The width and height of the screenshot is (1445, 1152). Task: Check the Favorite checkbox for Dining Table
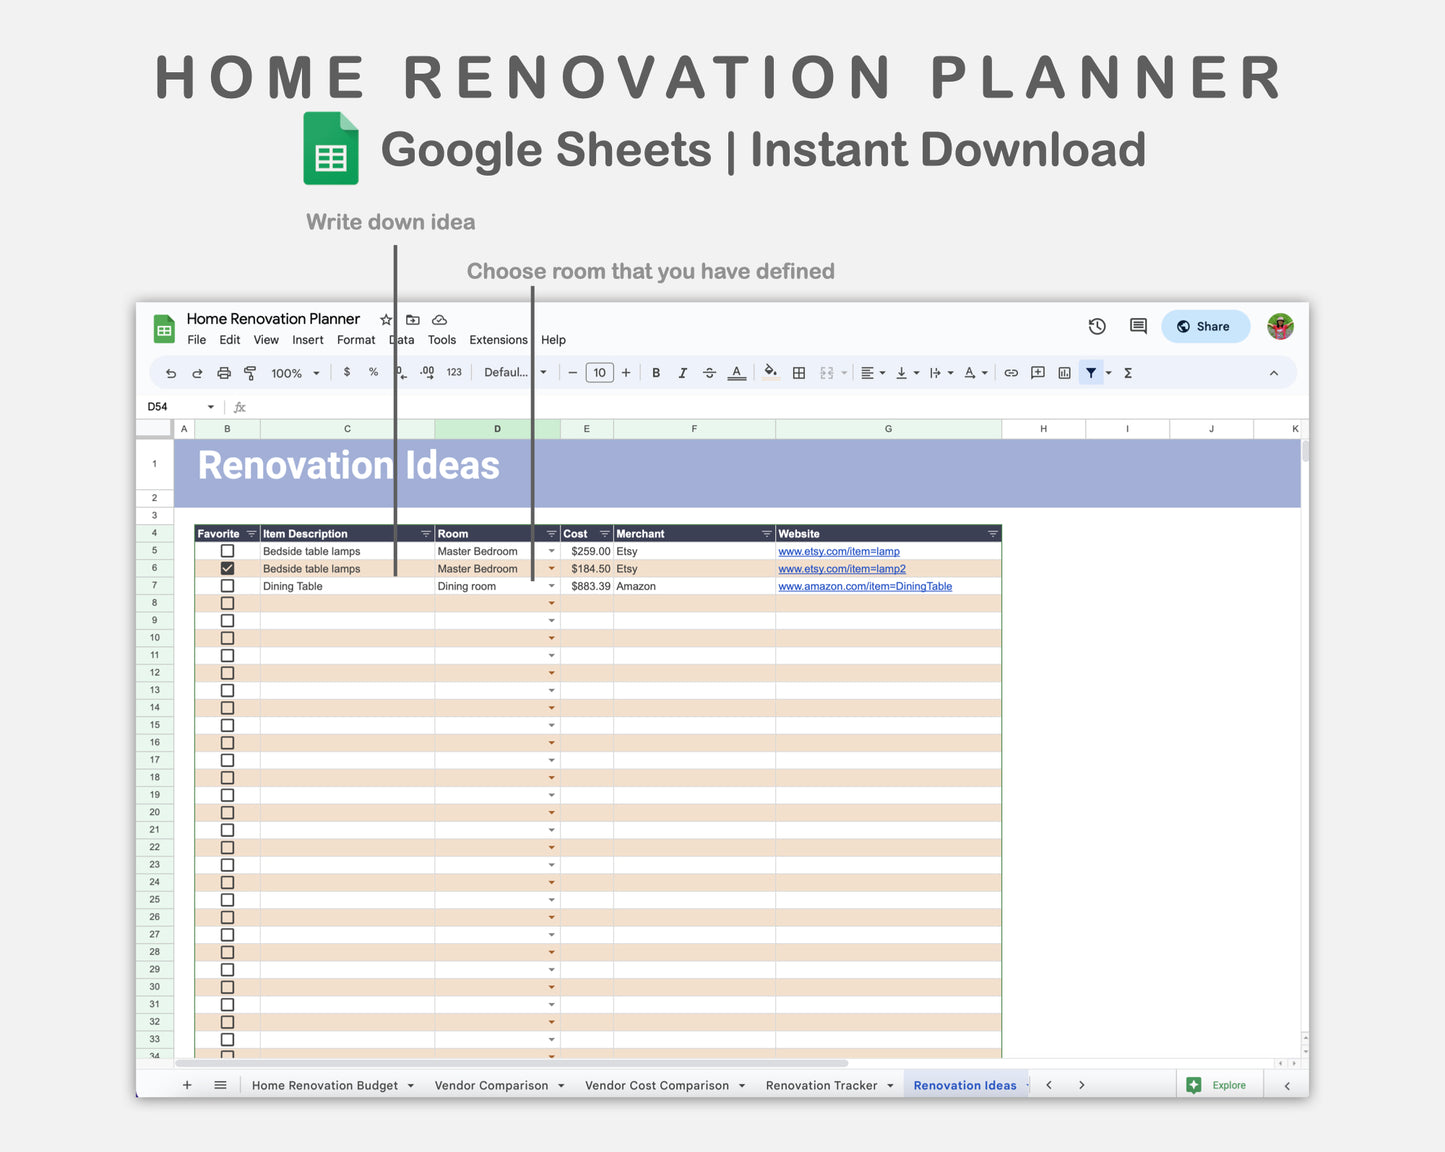tap(227, 585)
